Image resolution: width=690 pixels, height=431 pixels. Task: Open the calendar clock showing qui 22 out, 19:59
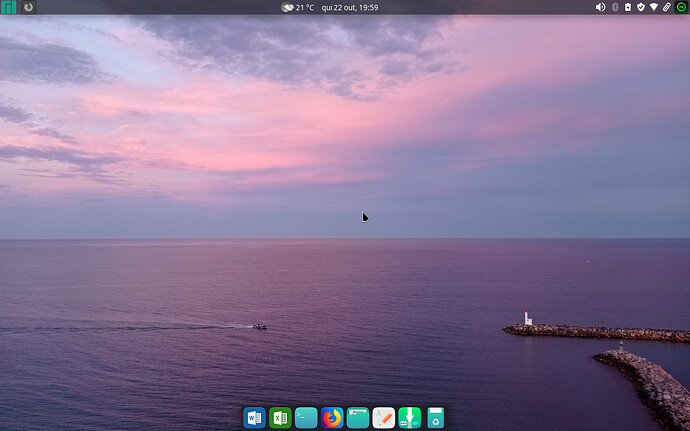350,7
